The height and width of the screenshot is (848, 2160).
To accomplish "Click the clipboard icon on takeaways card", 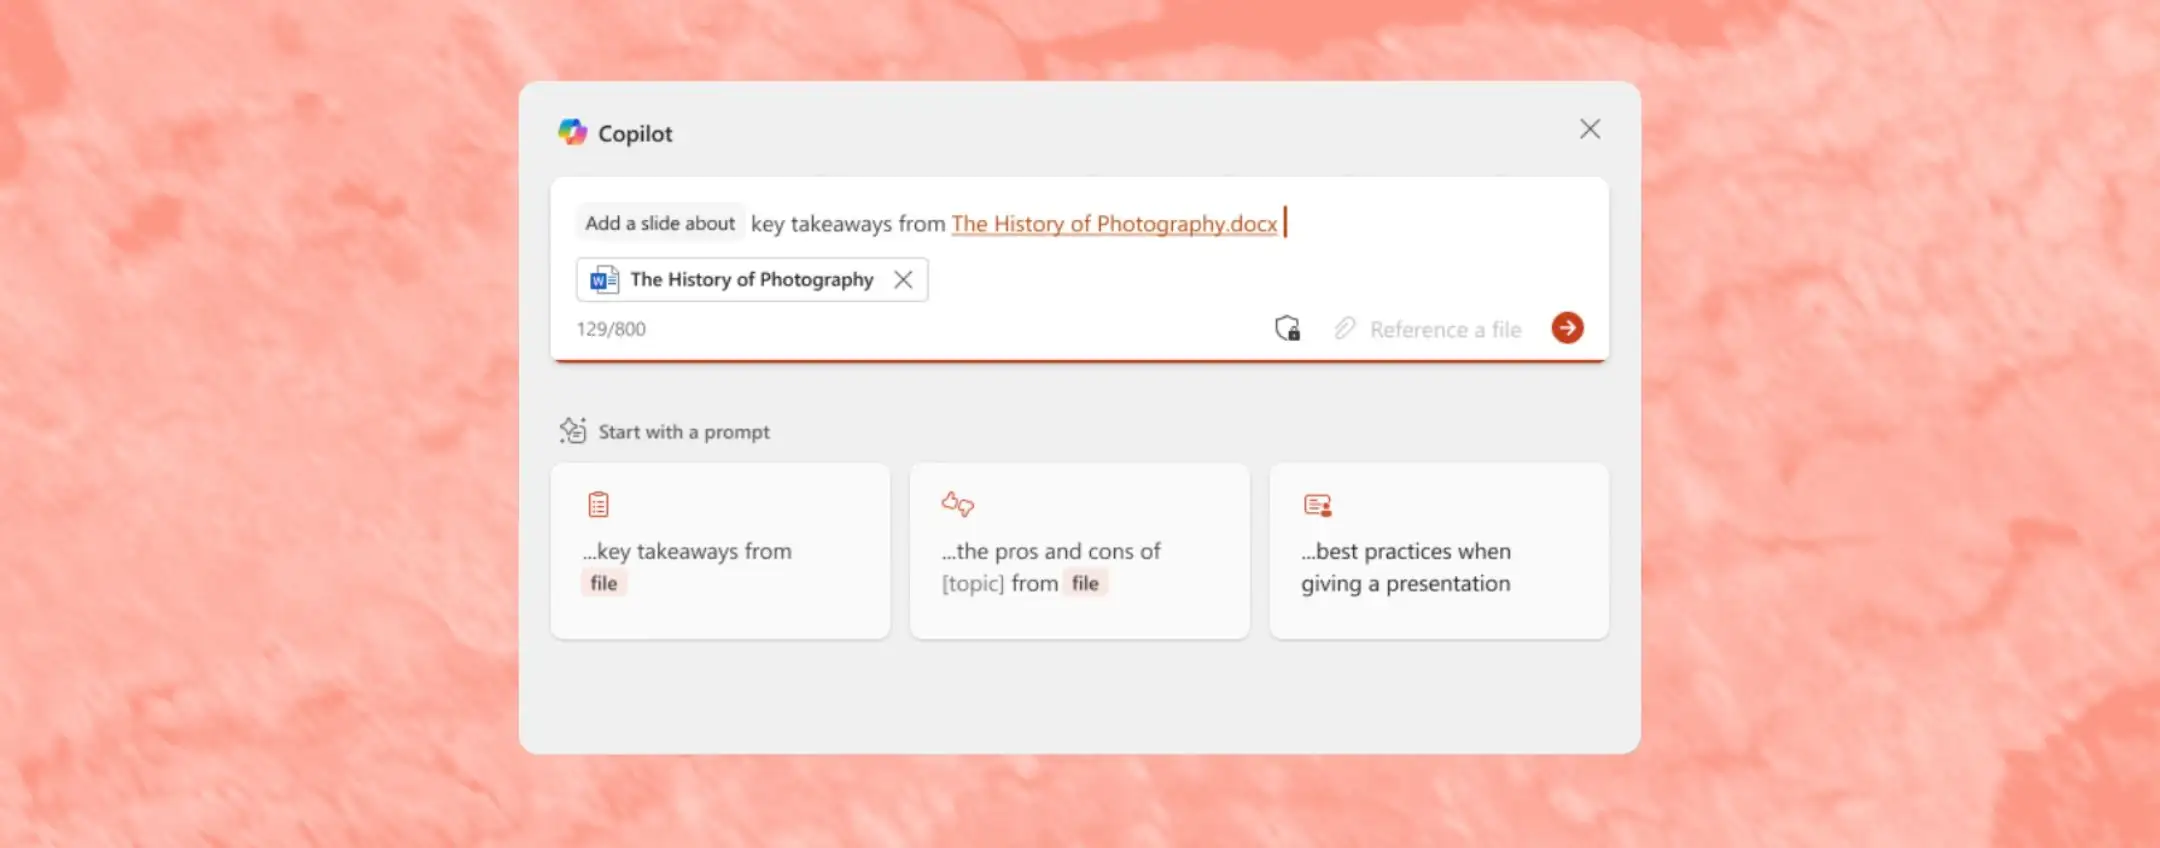I will (598, 505).
